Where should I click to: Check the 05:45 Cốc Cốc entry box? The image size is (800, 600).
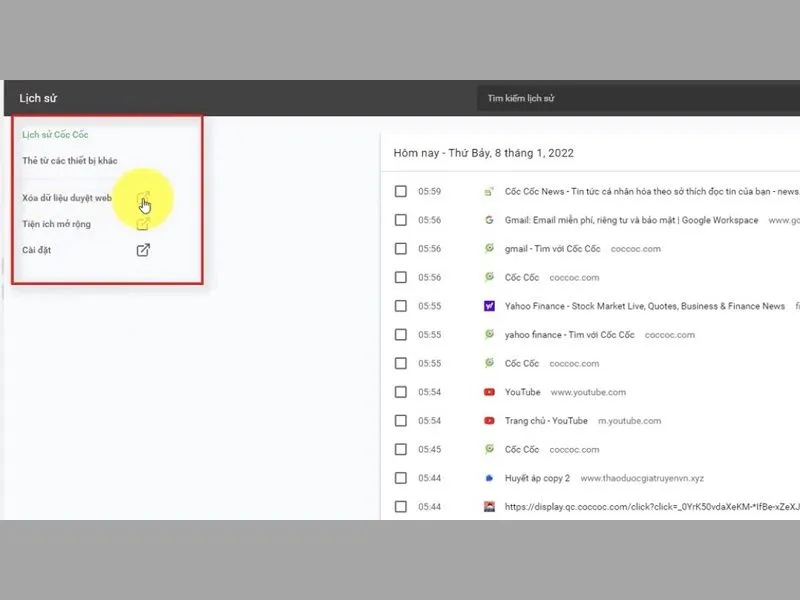[401, 449]
